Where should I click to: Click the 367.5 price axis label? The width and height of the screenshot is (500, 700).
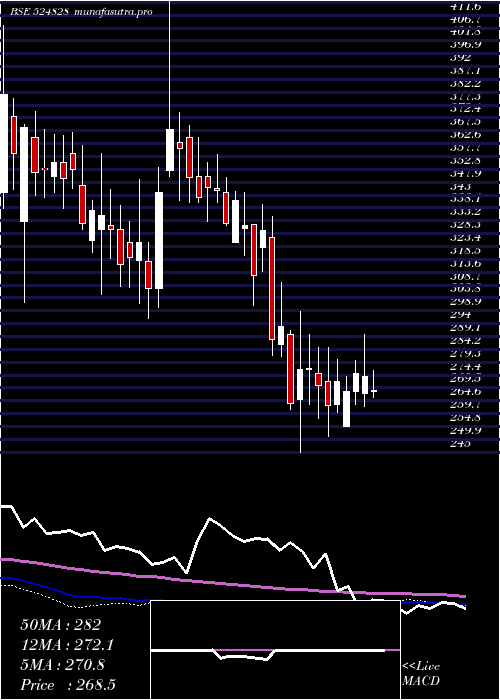[x=466, y=122]
